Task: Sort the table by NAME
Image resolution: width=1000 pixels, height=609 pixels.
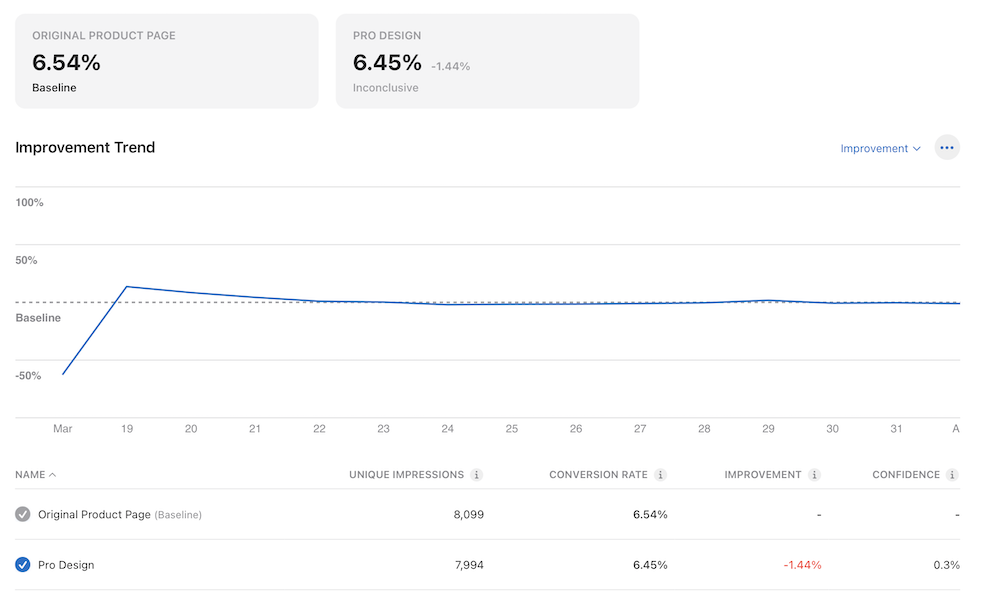Action: (36, 474)
